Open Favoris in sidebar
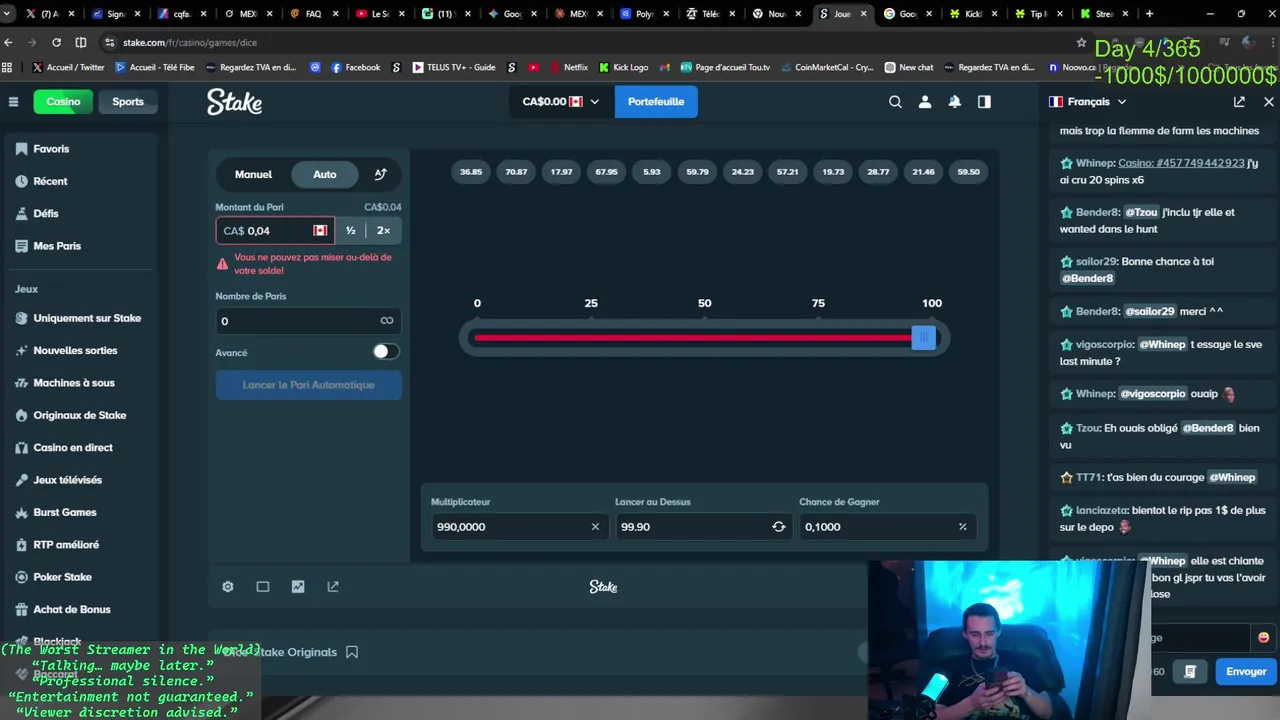The height and width of the screenshot is (720, 1280). coord(80,149)
